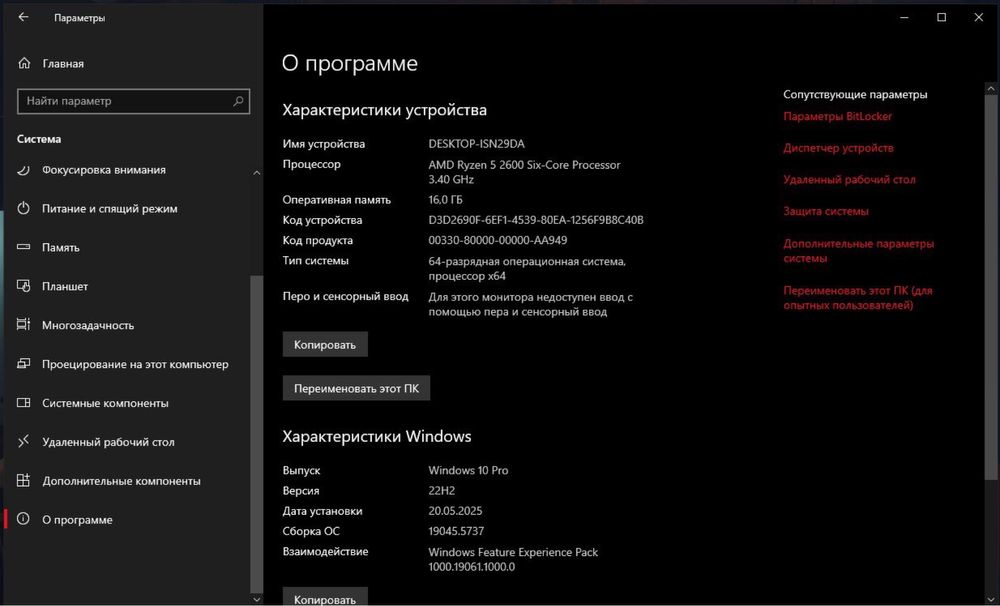Viewport: 1000px width, 606px height.
Task: Click the 16.0 ГБ memory value
Action: 445,200
